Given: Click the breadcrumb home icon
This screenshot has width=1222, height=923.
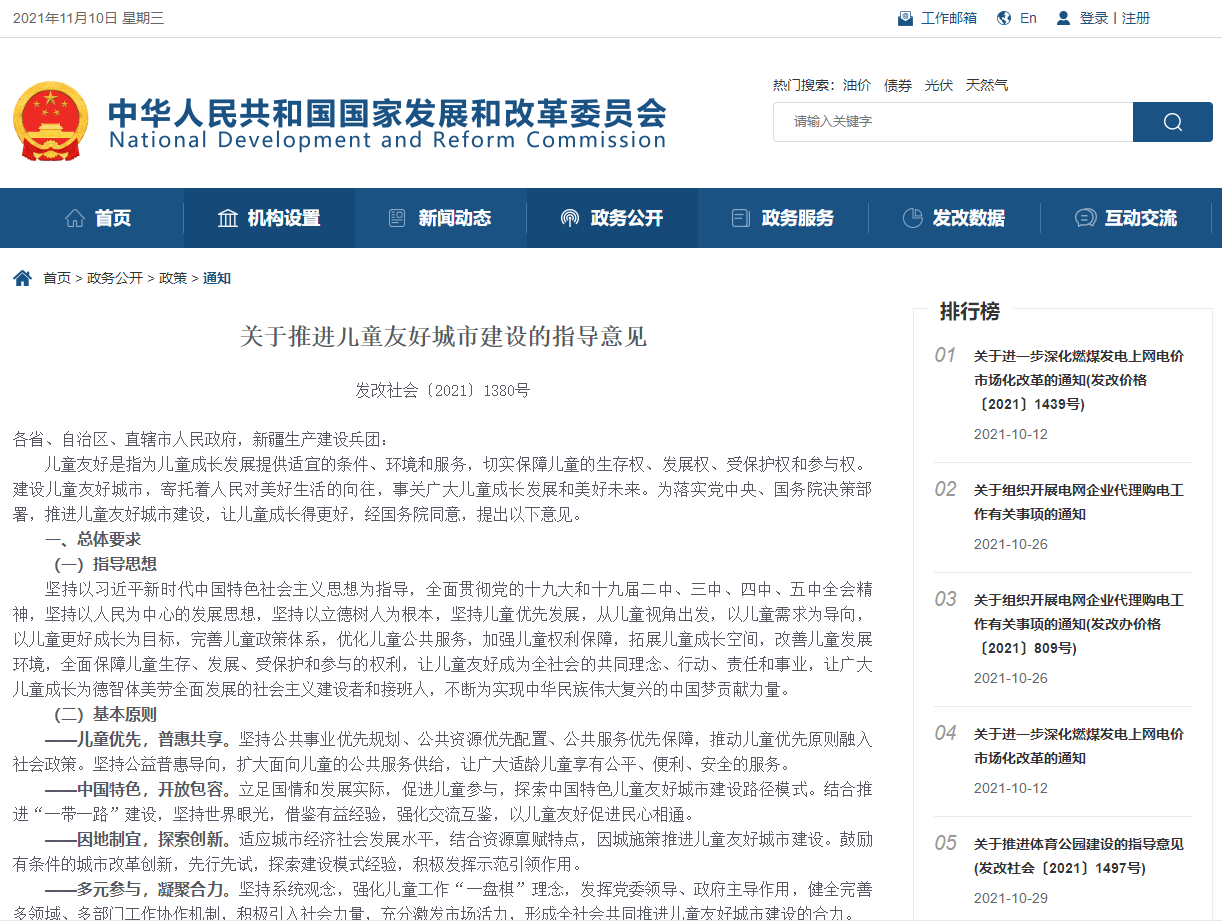Looking at the screenshot, I should tap(22, 278).
